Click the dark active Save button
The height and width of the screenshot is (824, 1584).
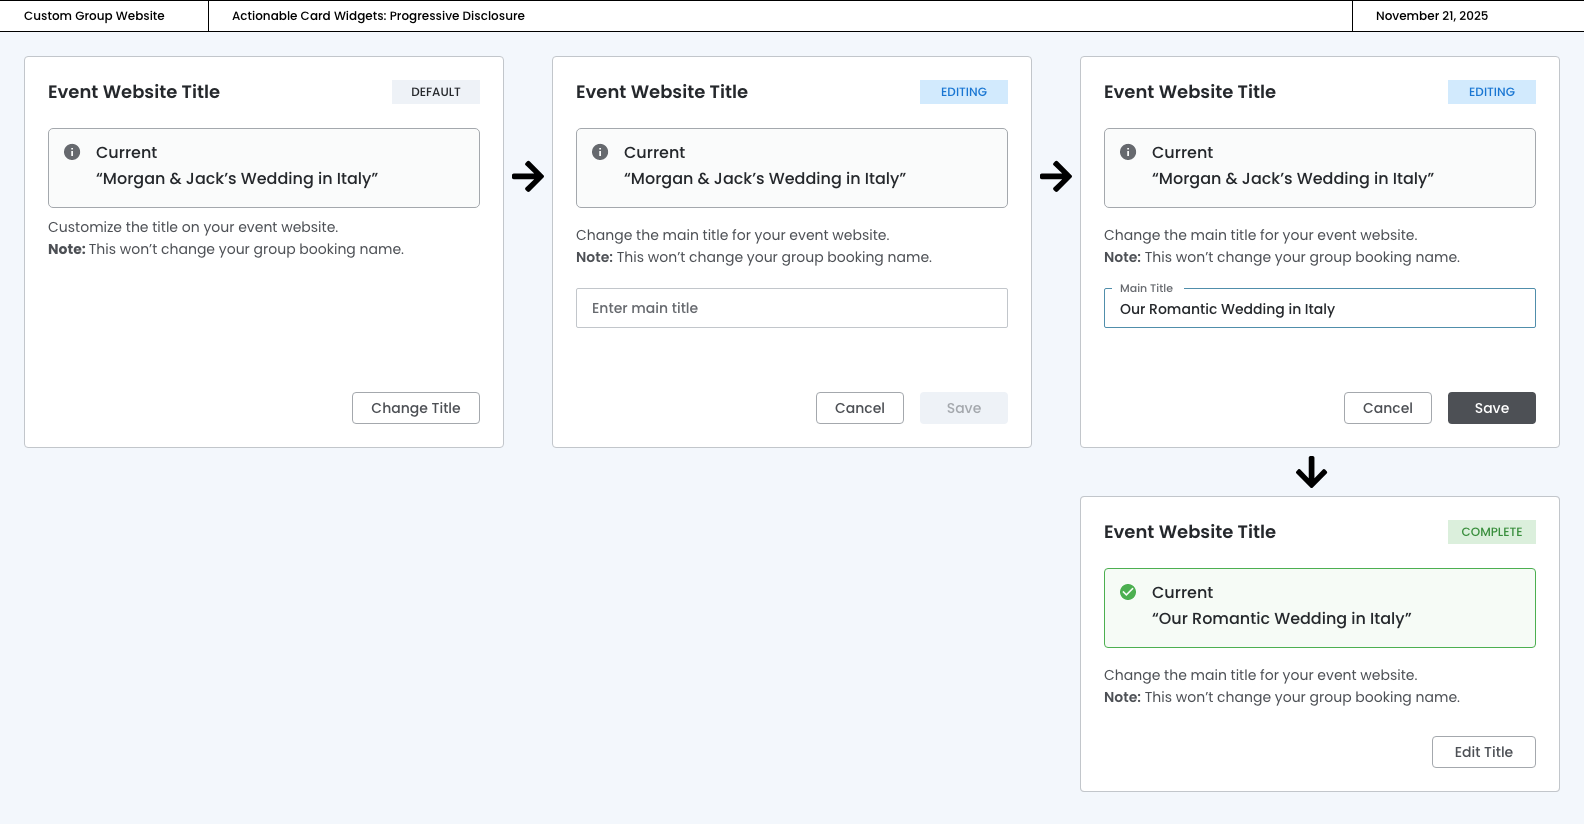(1491, 408)
